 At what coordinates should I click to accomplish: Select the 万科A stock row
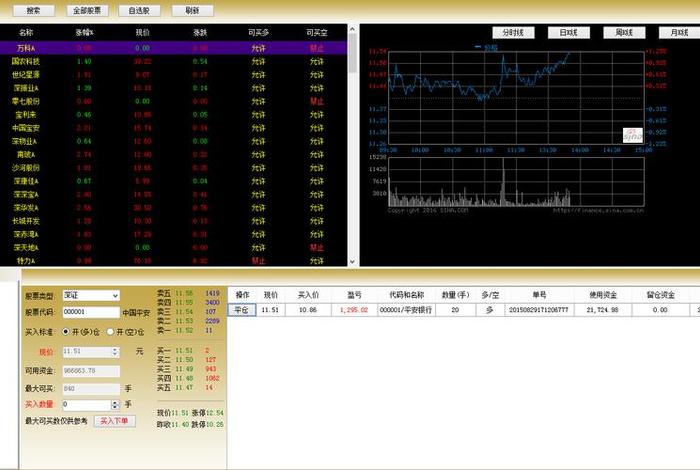[x=173, y=48]
